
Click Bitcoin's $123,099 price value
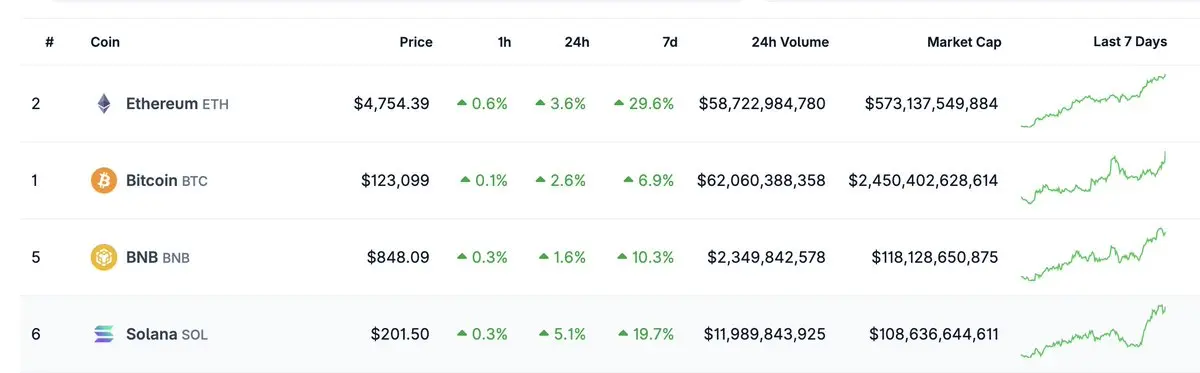[395, 181]
